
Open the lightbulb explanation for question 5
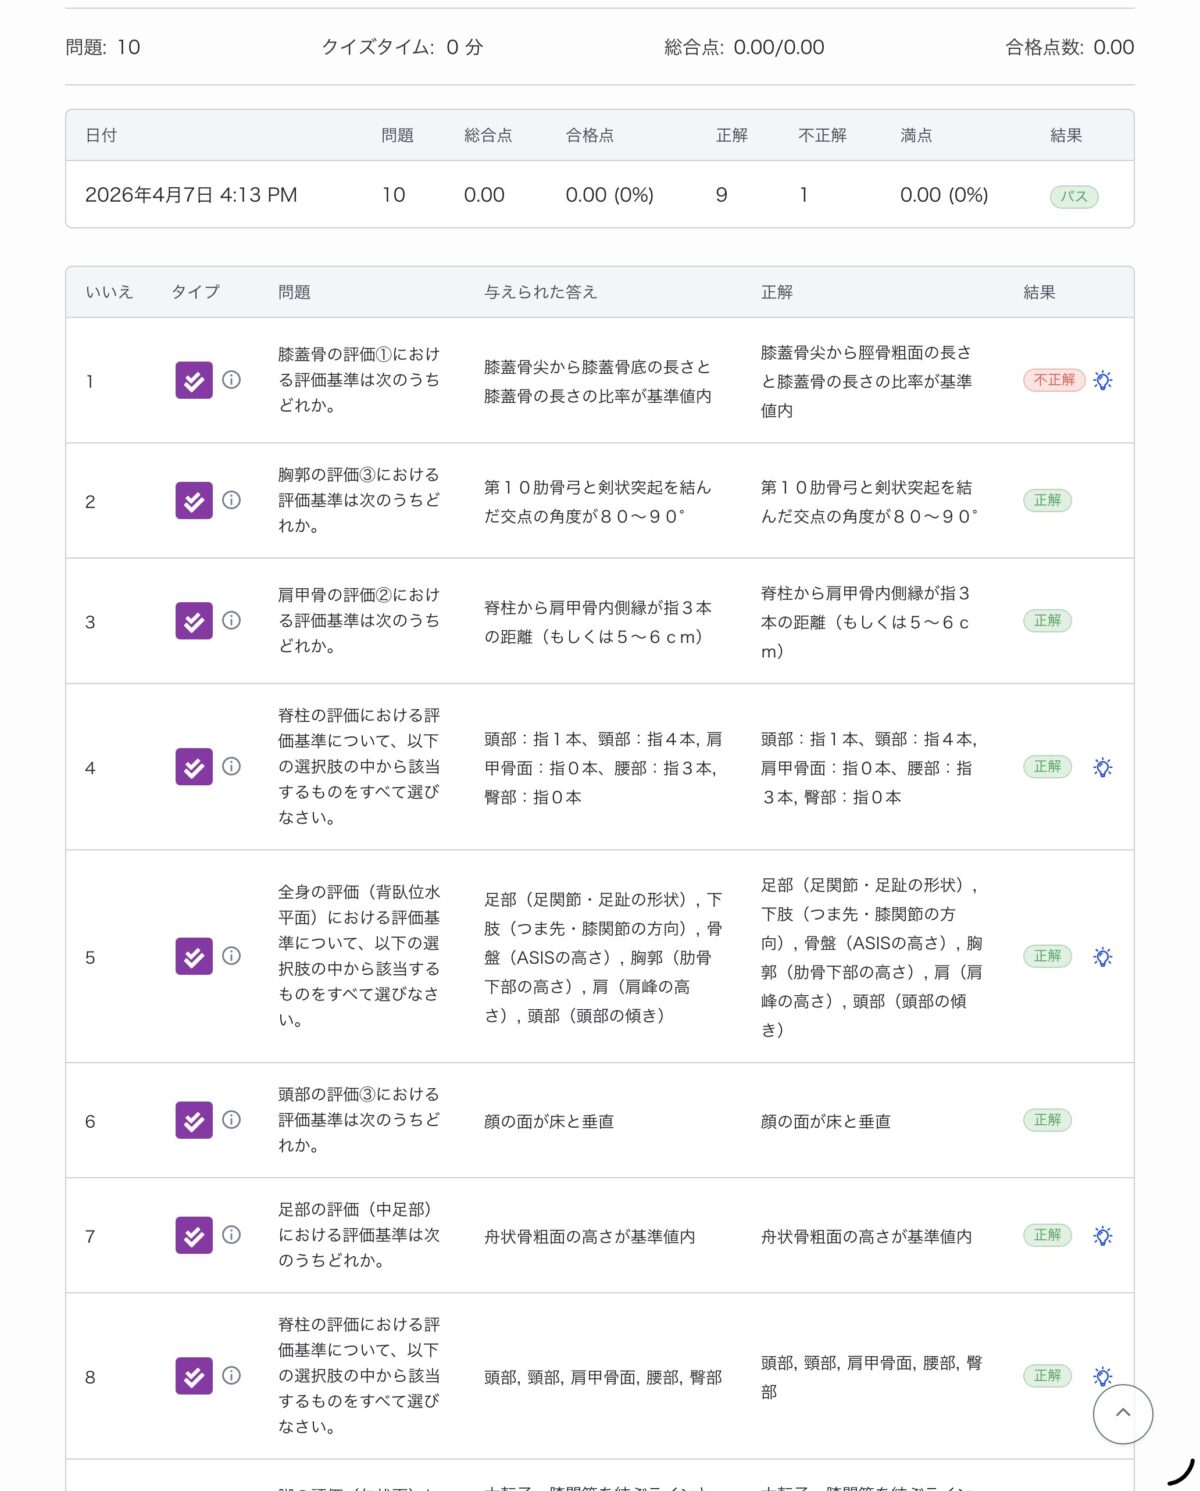coord(1102,956)
